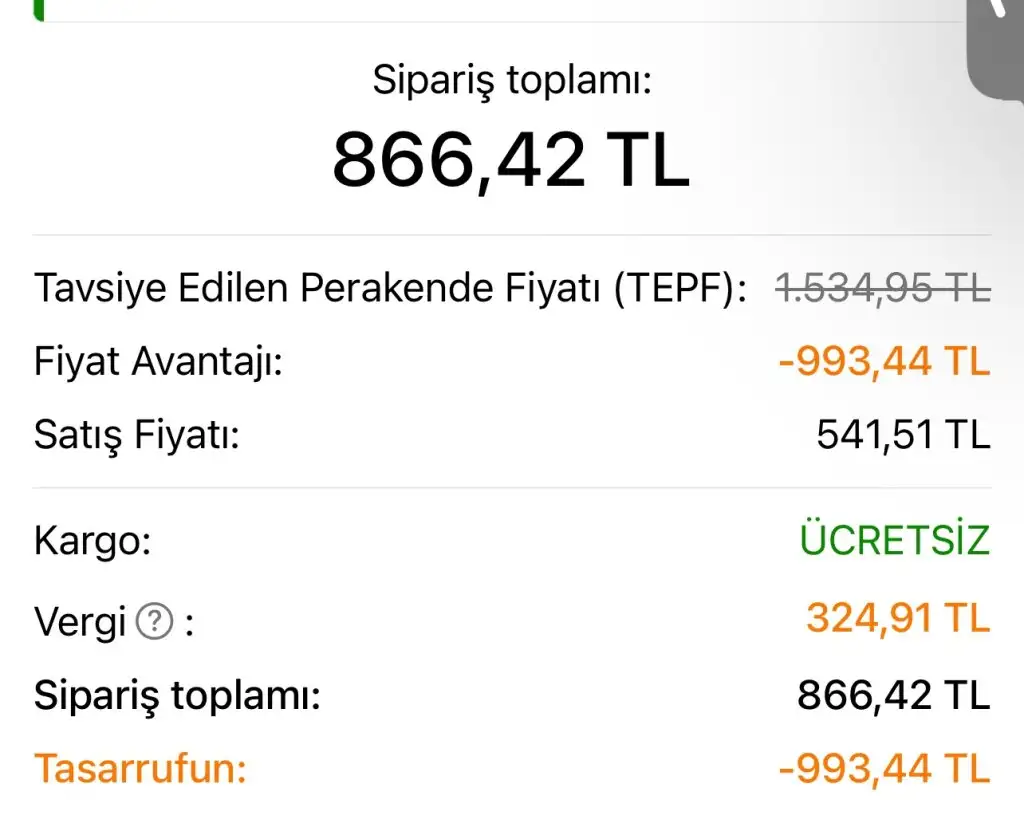This screenshot has height=835, width=1024.
Task: Click the divider line above the Kargo row
Action: coord(511,488)
